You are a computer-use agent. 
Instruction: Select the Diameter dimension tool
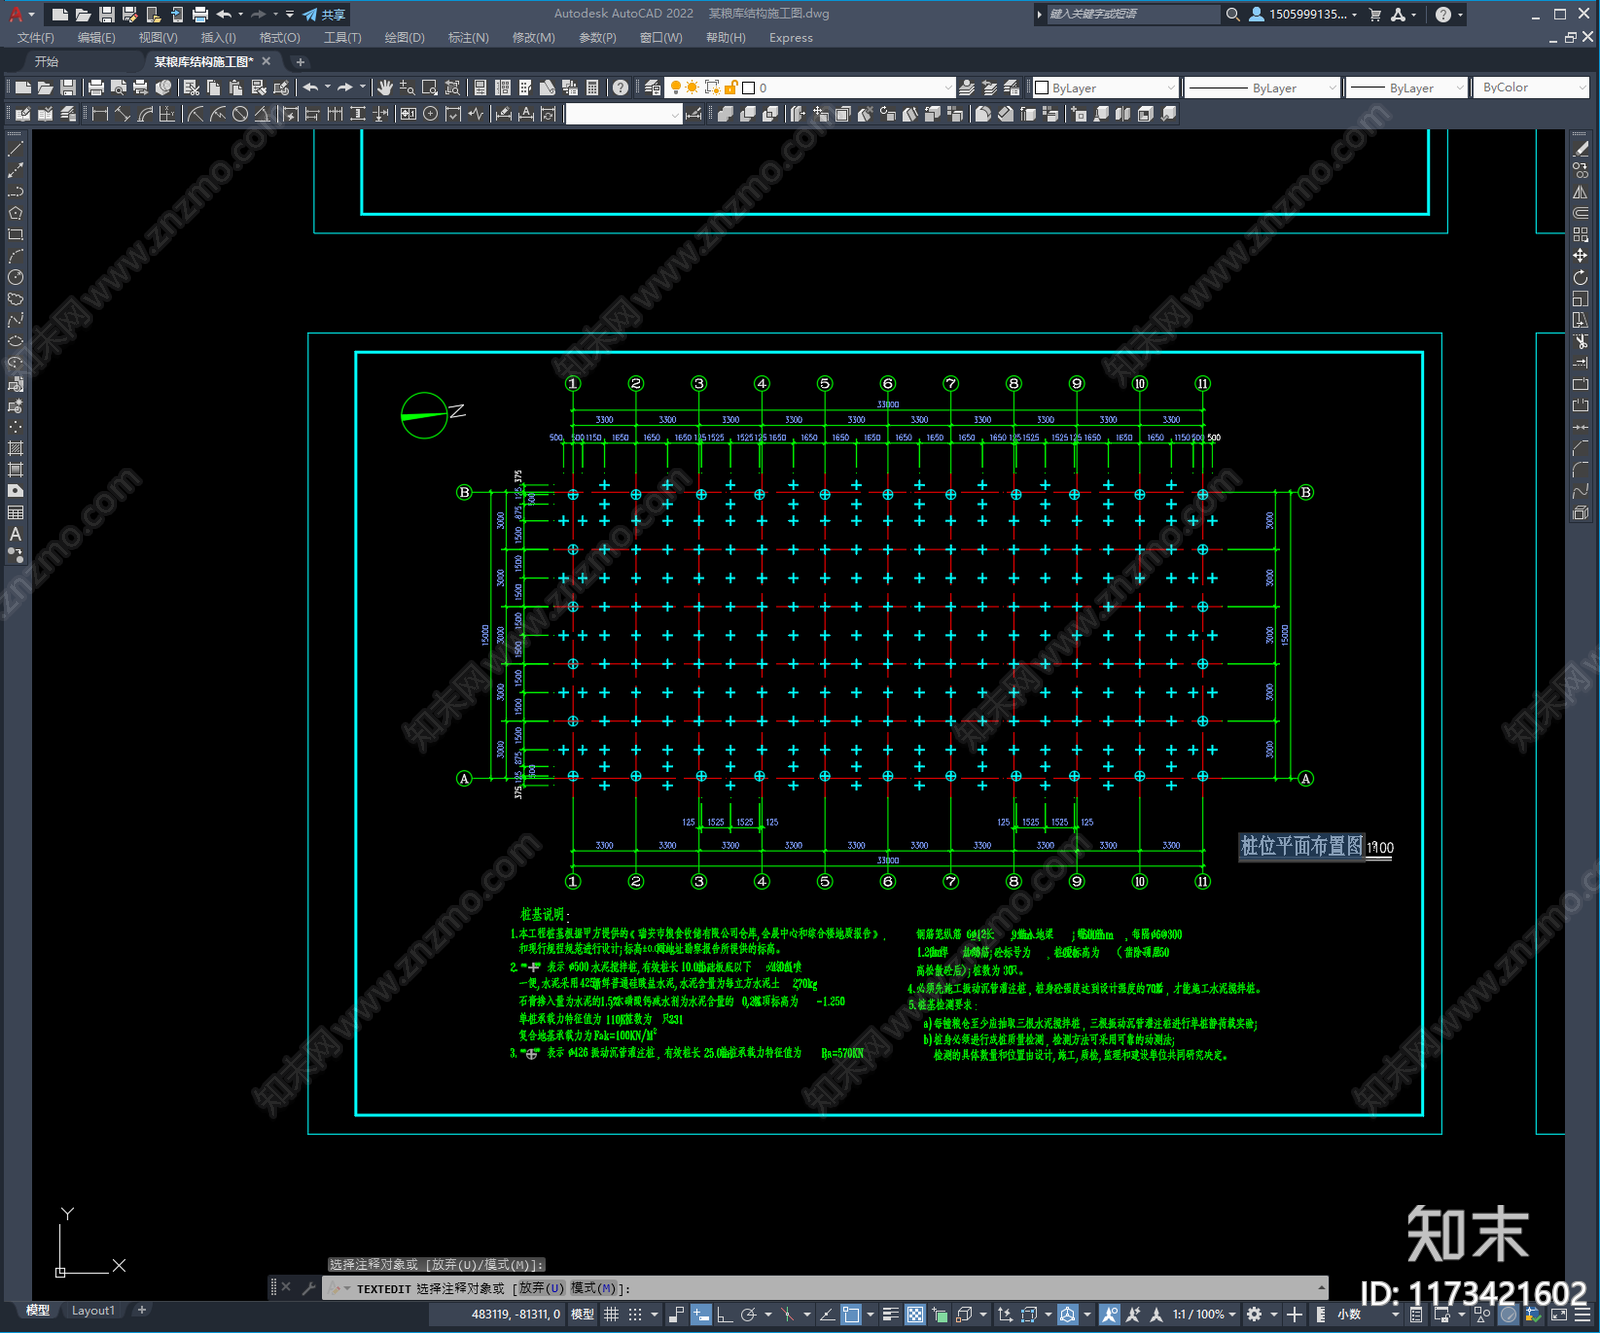pos(240,114)
